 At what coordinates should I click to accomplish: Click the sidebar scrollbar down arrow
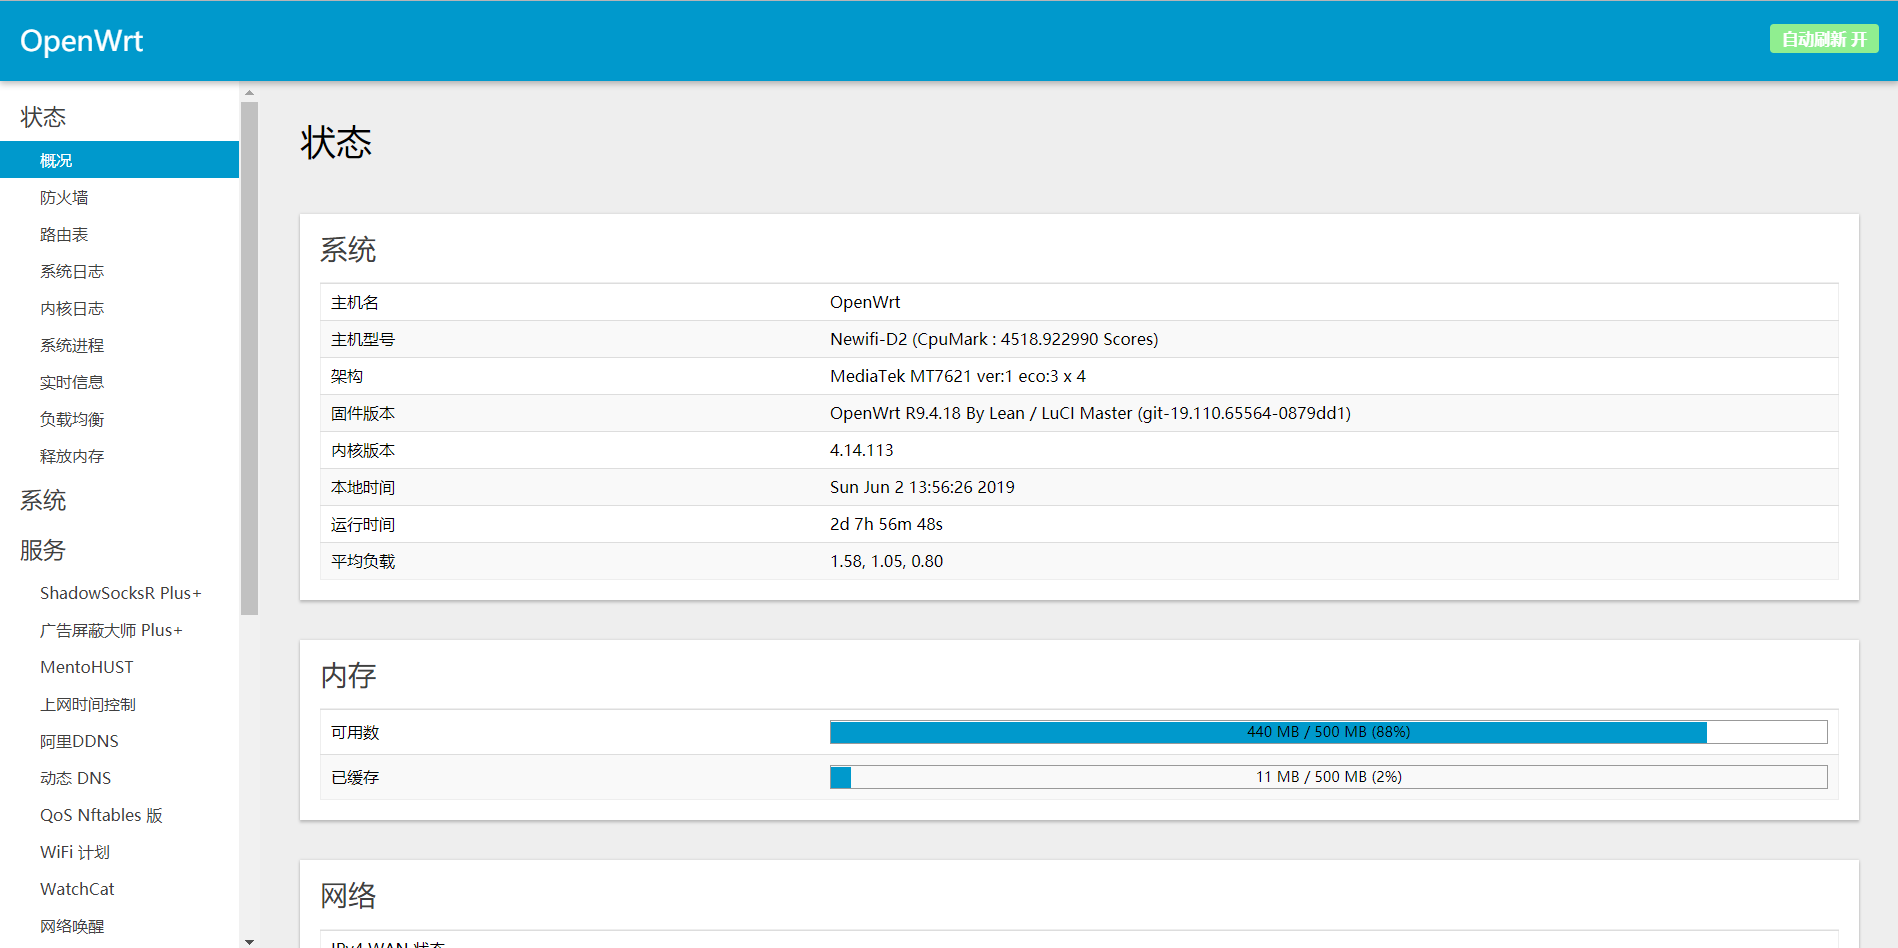[249, 941]
